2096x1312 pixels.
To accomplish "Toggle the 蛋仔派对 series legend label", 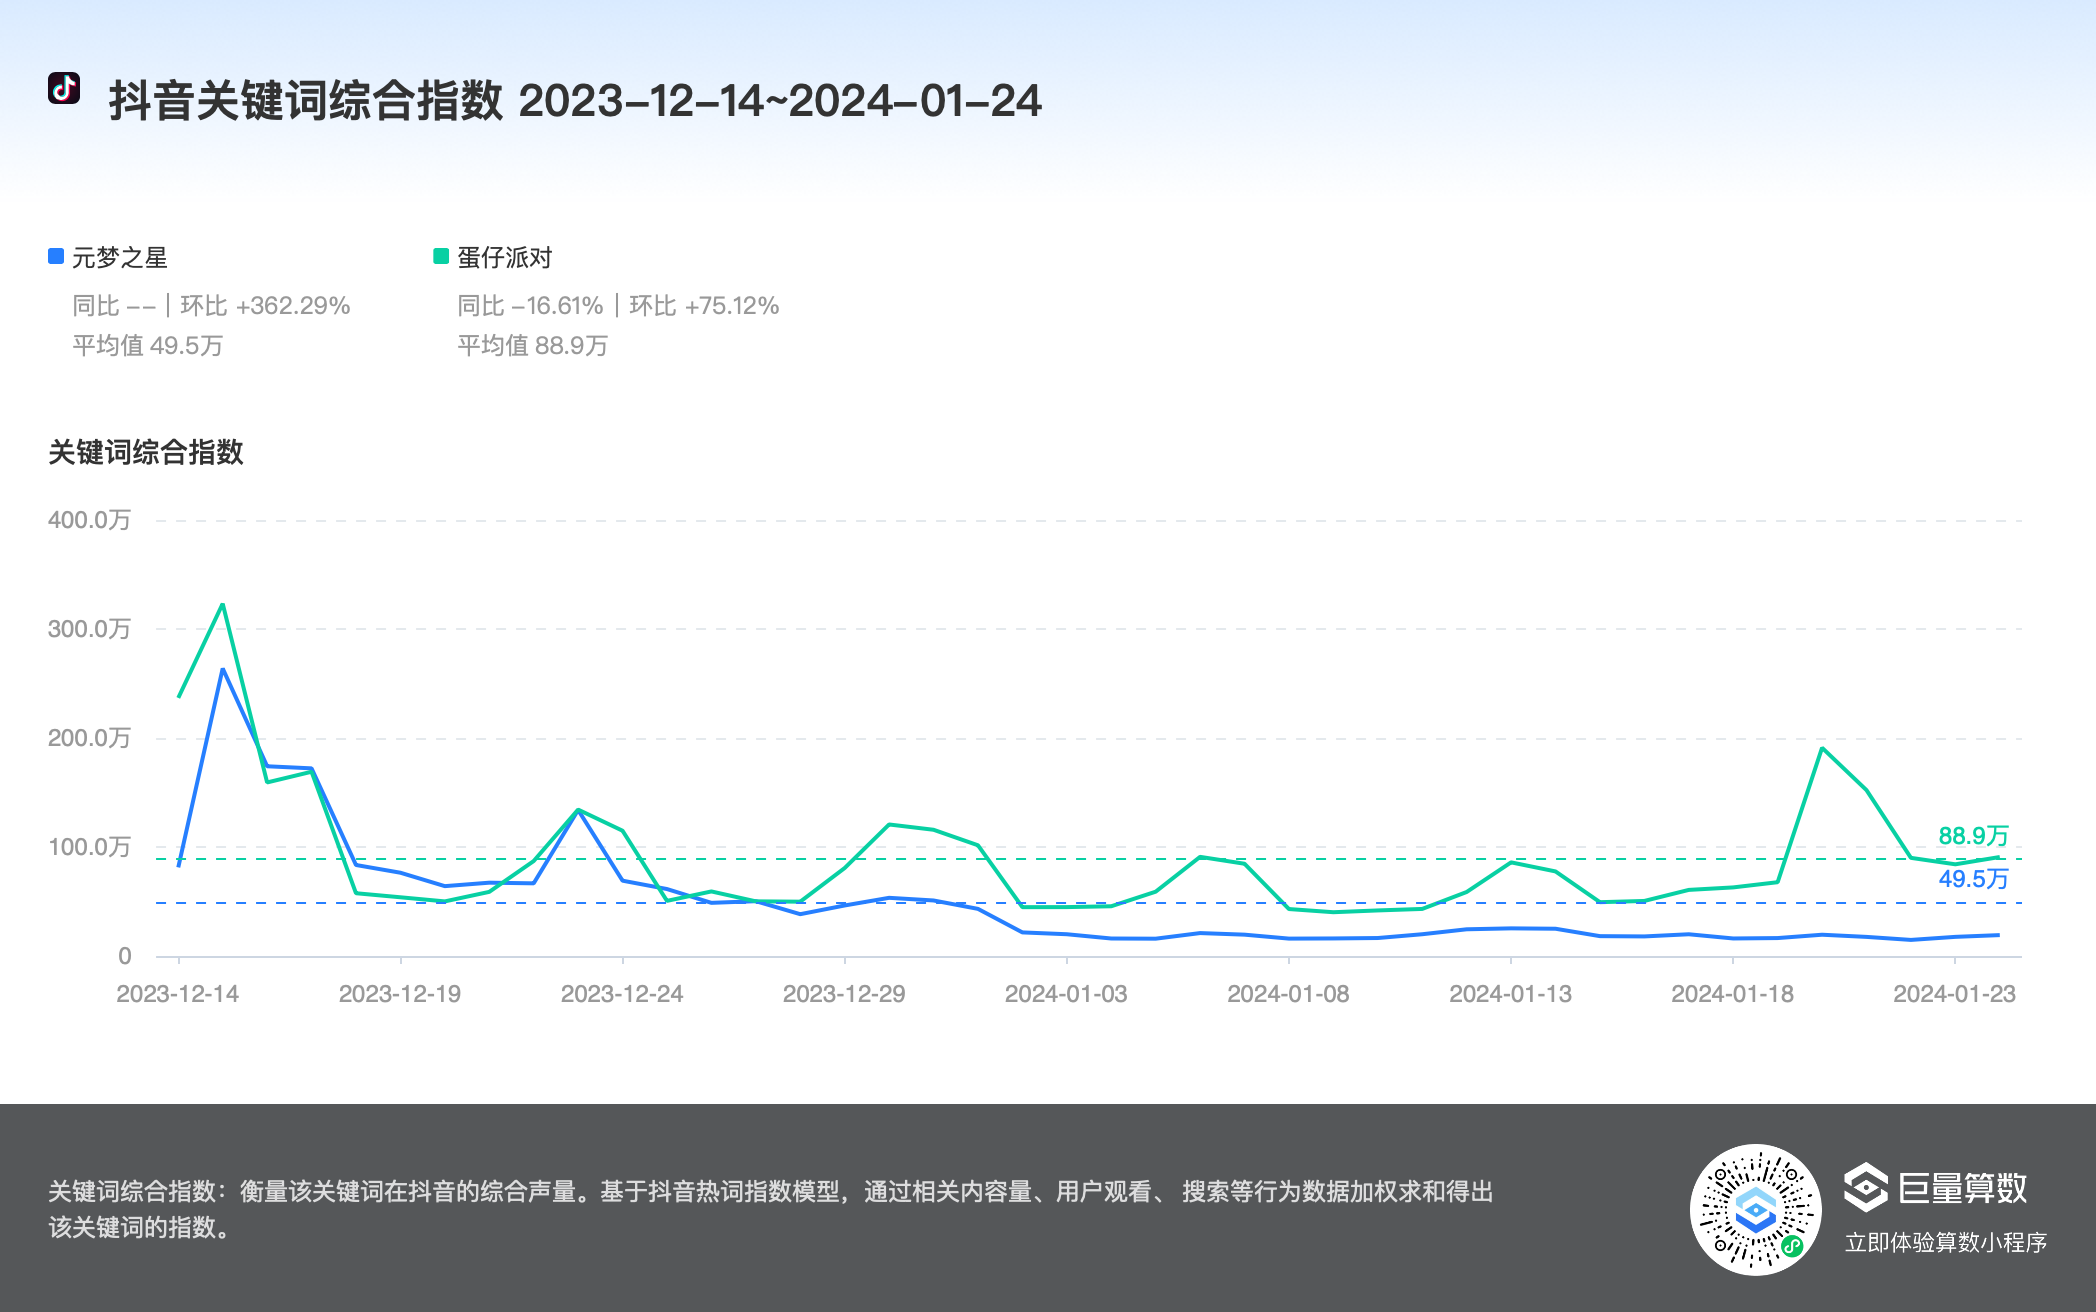I will [x=505, y=258].
